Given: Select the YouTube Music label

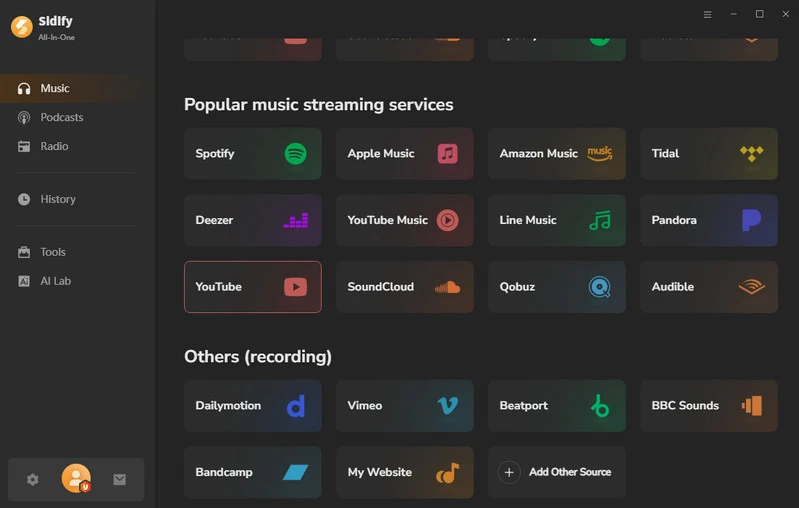Looking at the screenshot, I should [387, 220].
